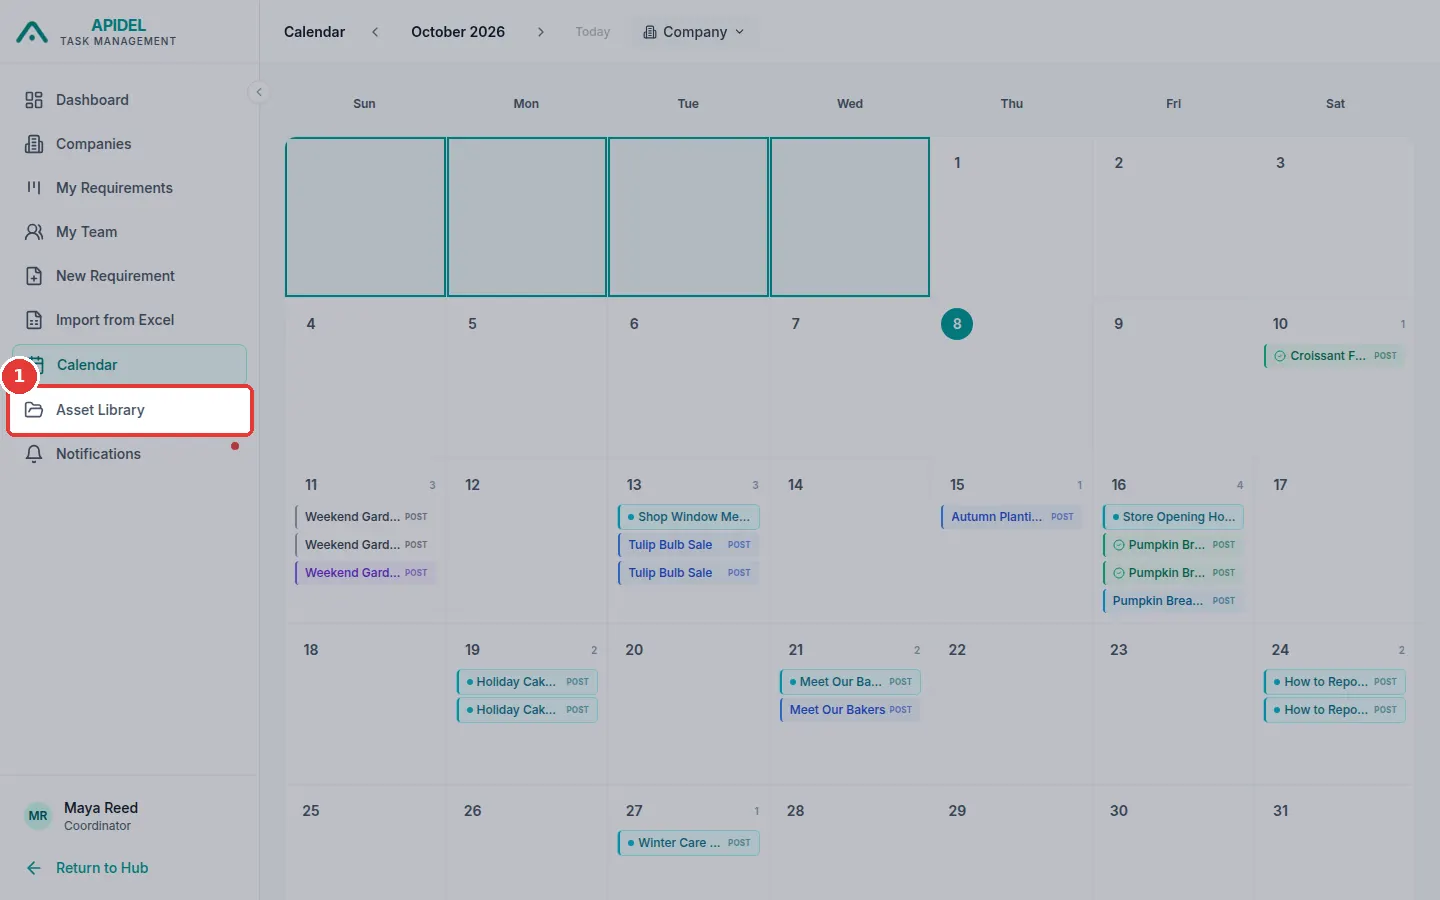This screenshot has width=1440, height=900.
Task: Open the Pumpkin Brea... post
Action: point(1173,601)
